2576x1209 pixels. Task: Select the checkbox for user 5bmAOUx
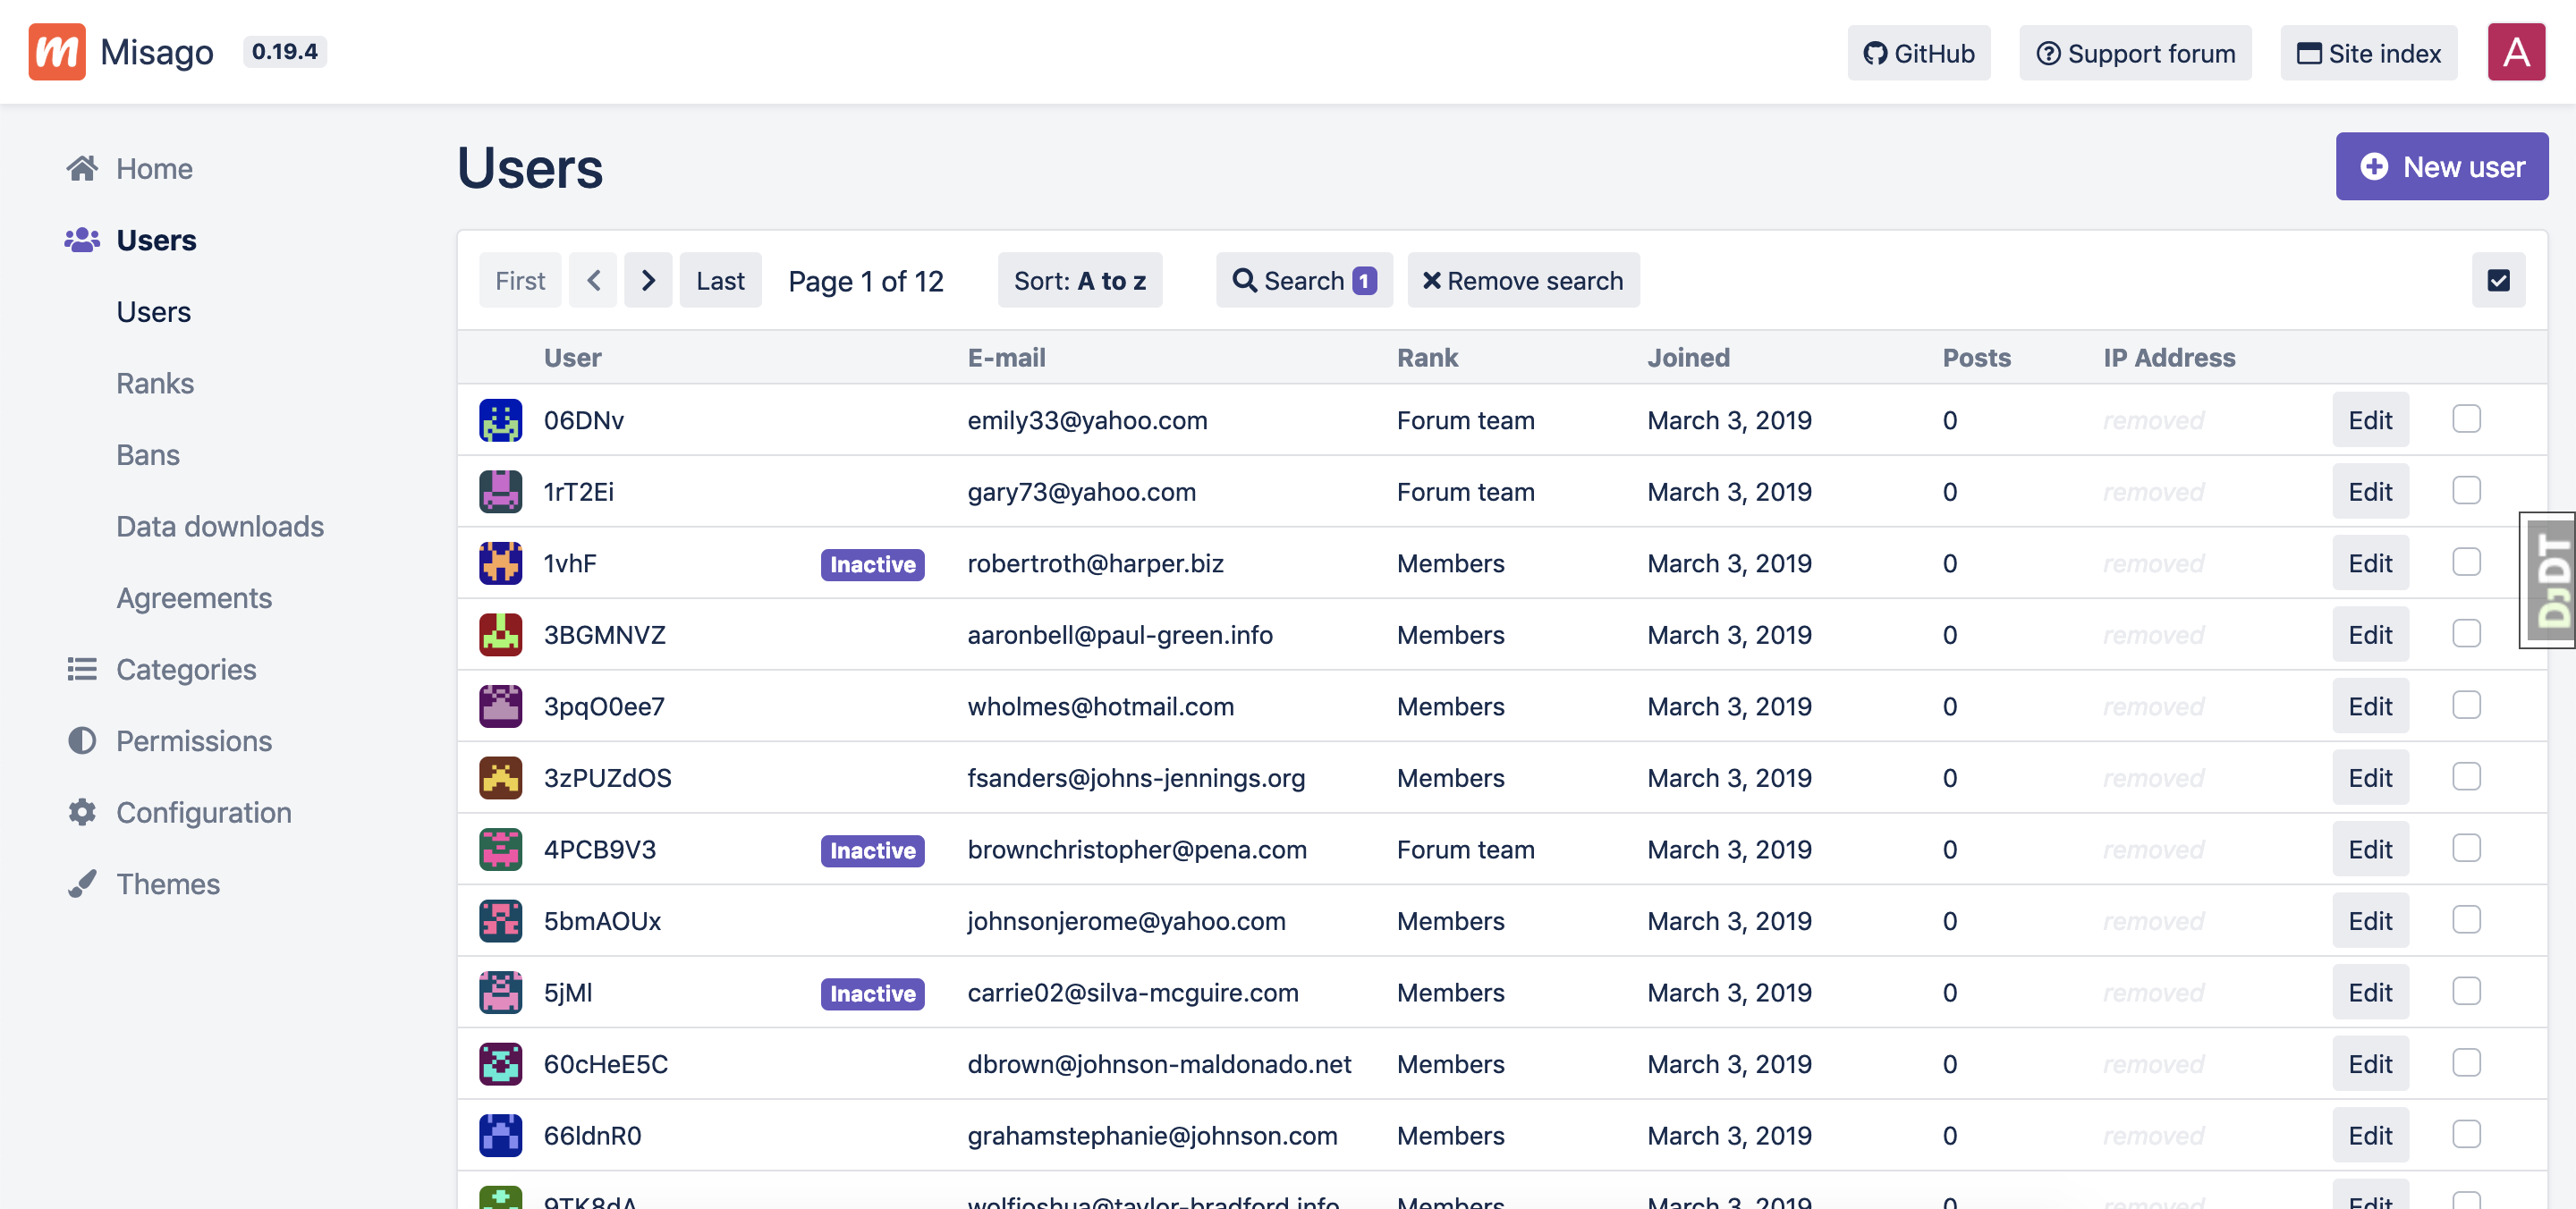click(2465, 920)
